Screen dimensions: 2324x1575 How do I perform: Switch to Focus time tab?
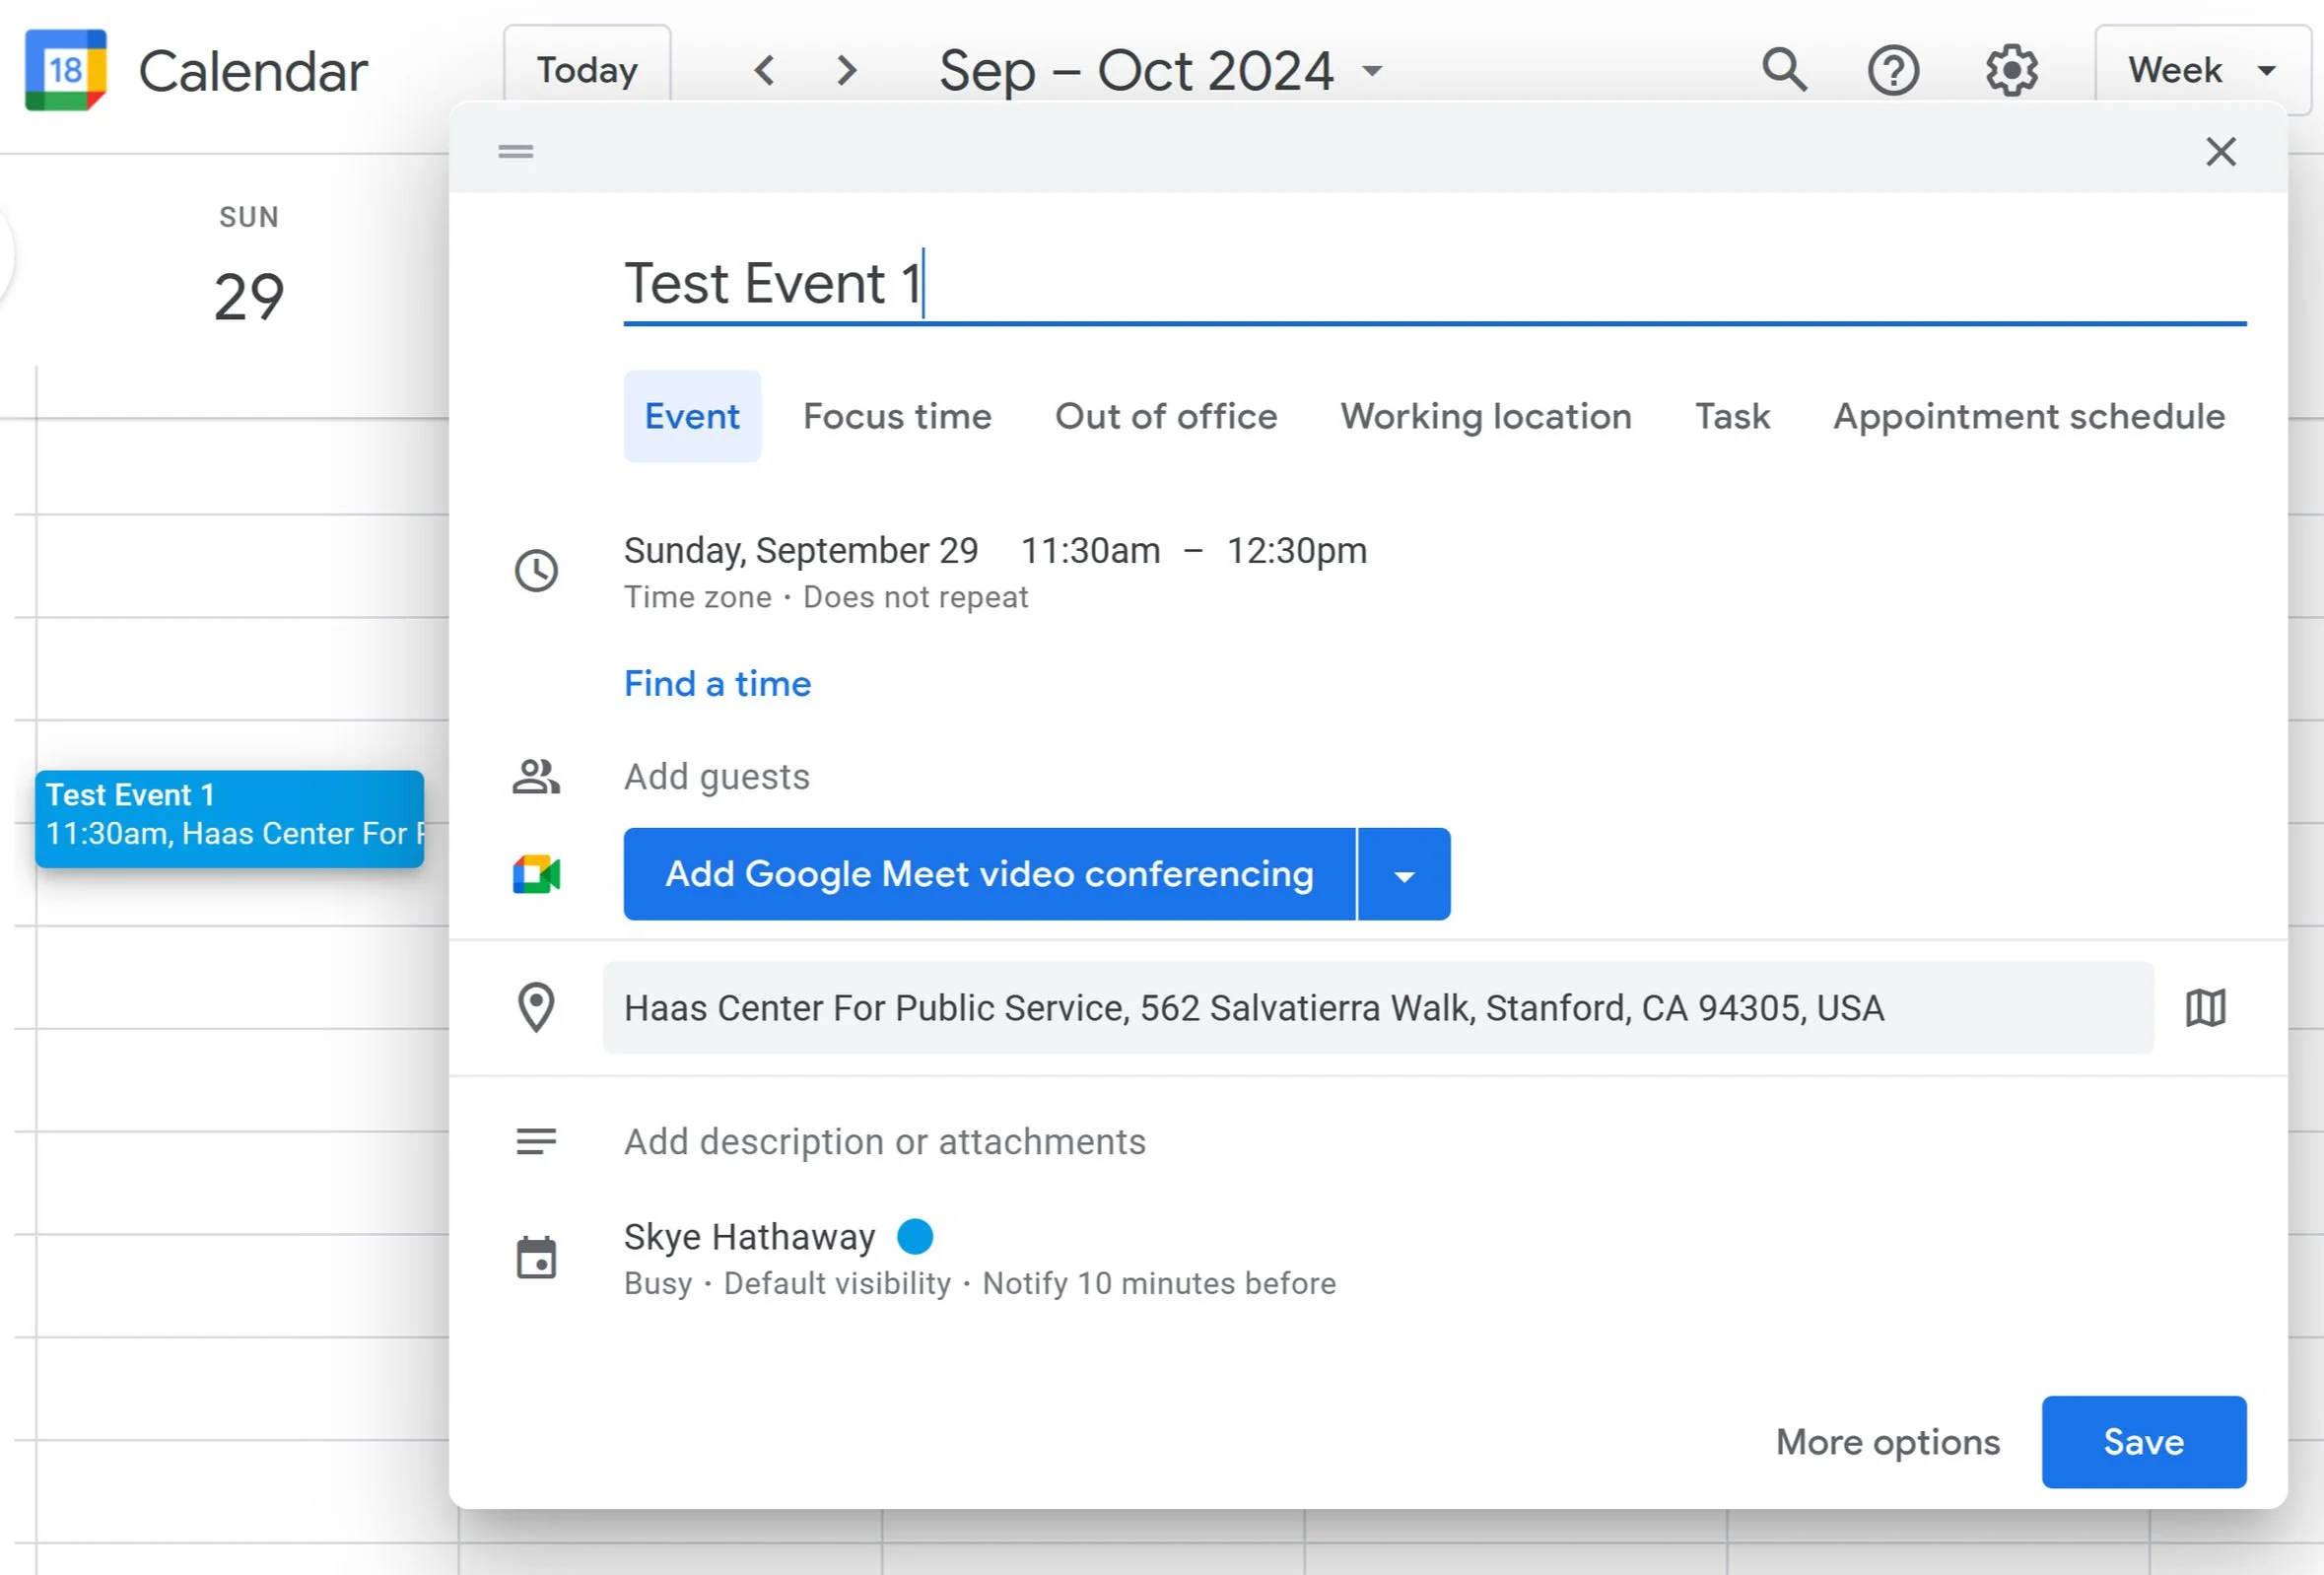[x=897, y=416]
